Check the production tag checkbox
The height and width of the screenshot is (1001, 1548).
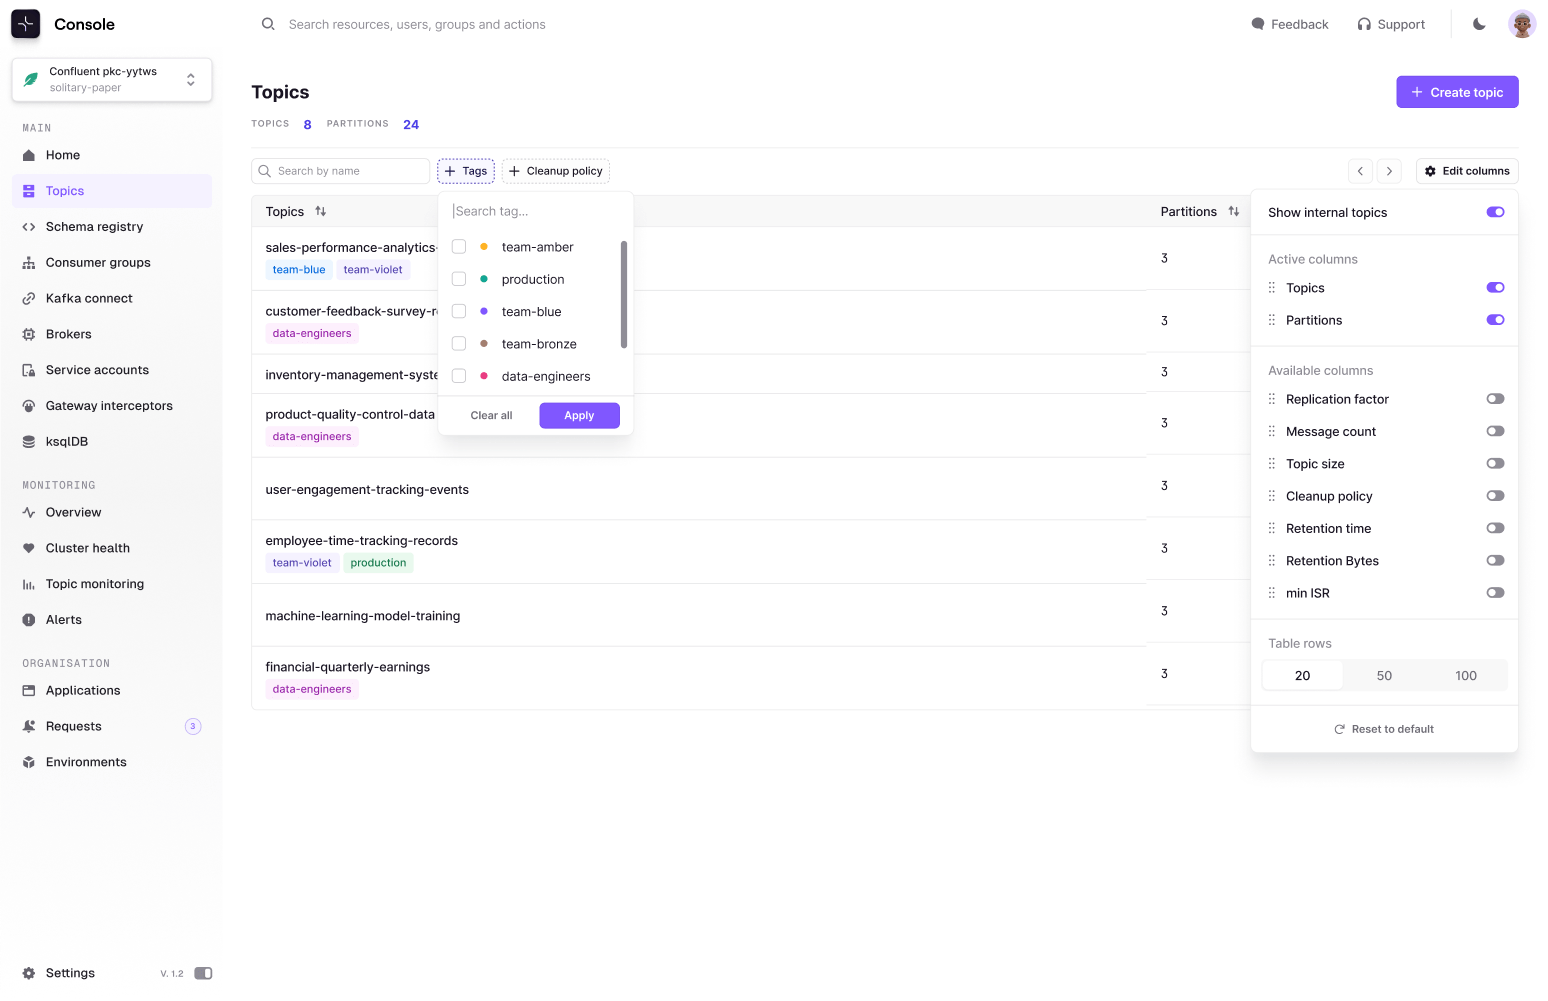[459, 279]
